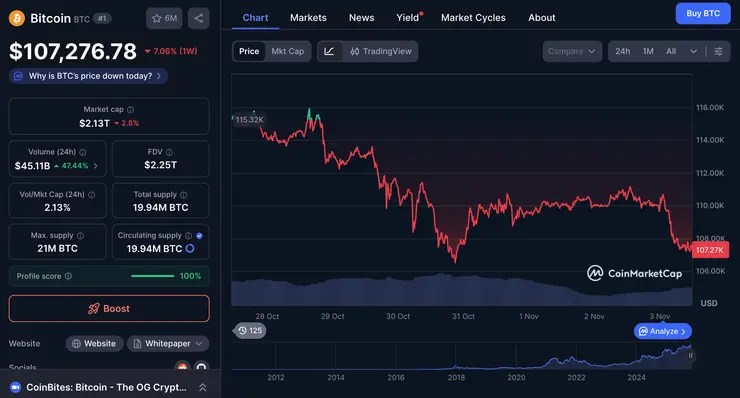
Task: Click the Whitepaper document icon
Action: click(137, 344)
